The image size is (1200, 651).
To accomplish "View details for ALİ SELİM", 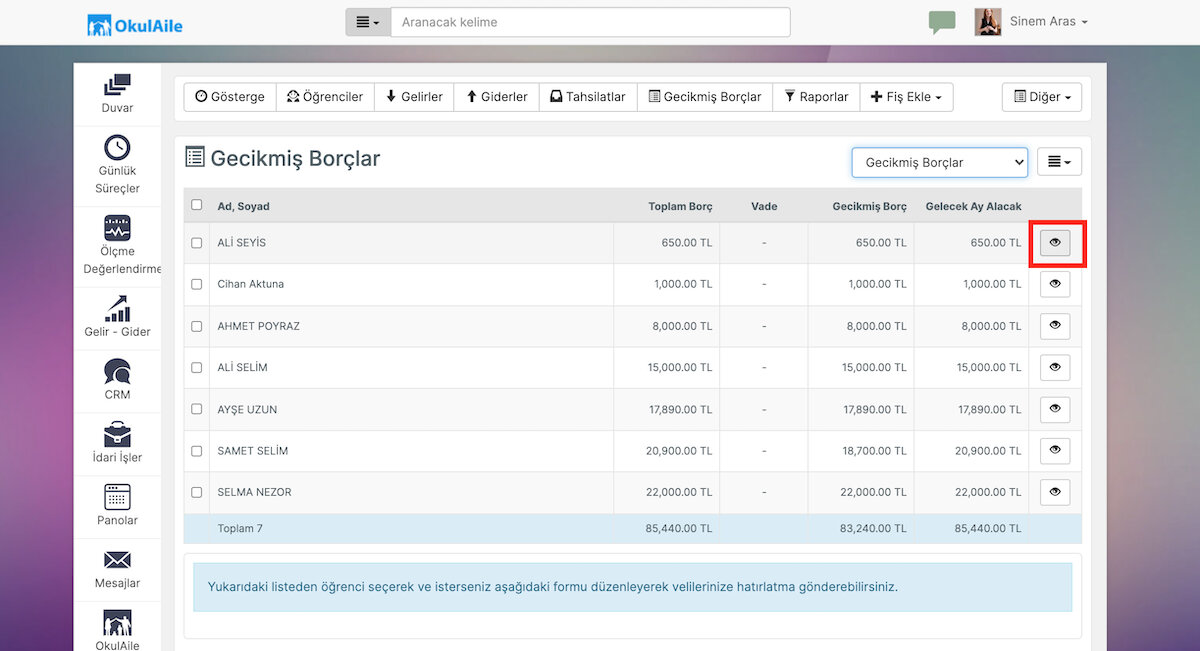I will click(1055, 367).
